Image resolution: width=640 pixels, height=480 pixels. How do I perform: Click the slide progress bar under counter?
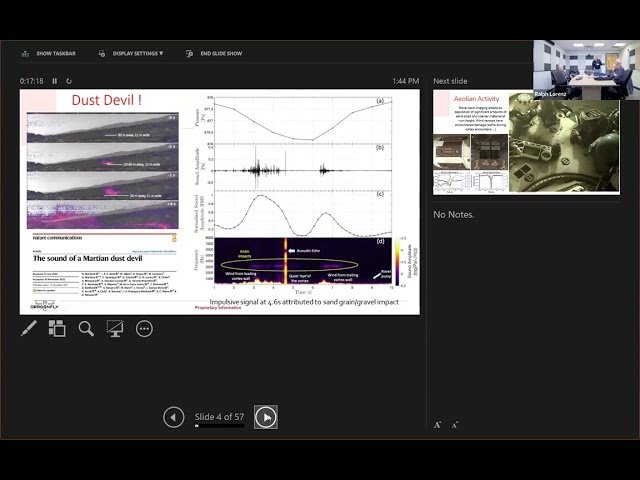(x=219, y=426)
